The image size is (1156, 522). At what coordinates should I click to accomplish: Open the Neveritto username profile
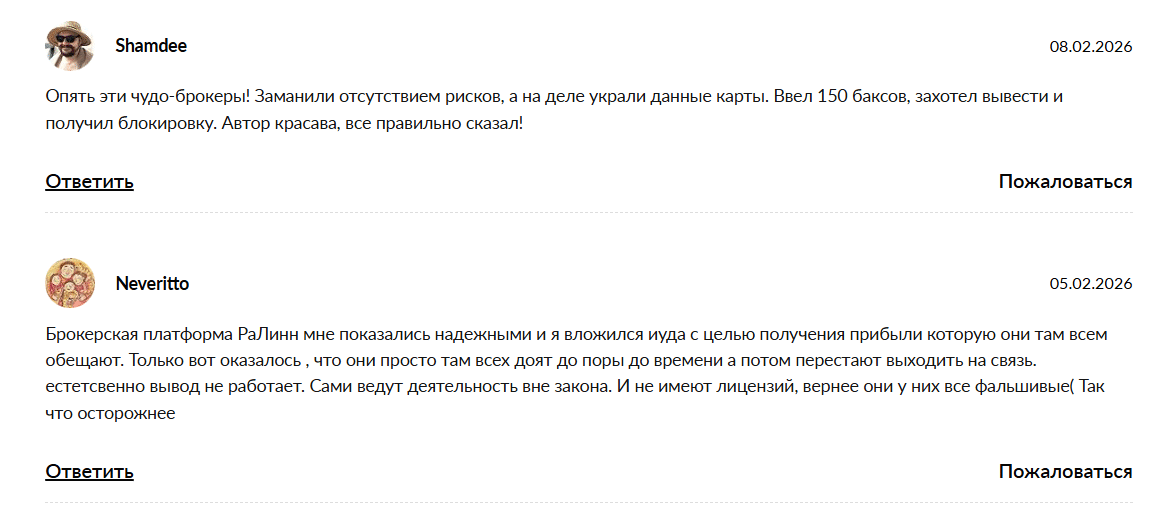point(152,284)
